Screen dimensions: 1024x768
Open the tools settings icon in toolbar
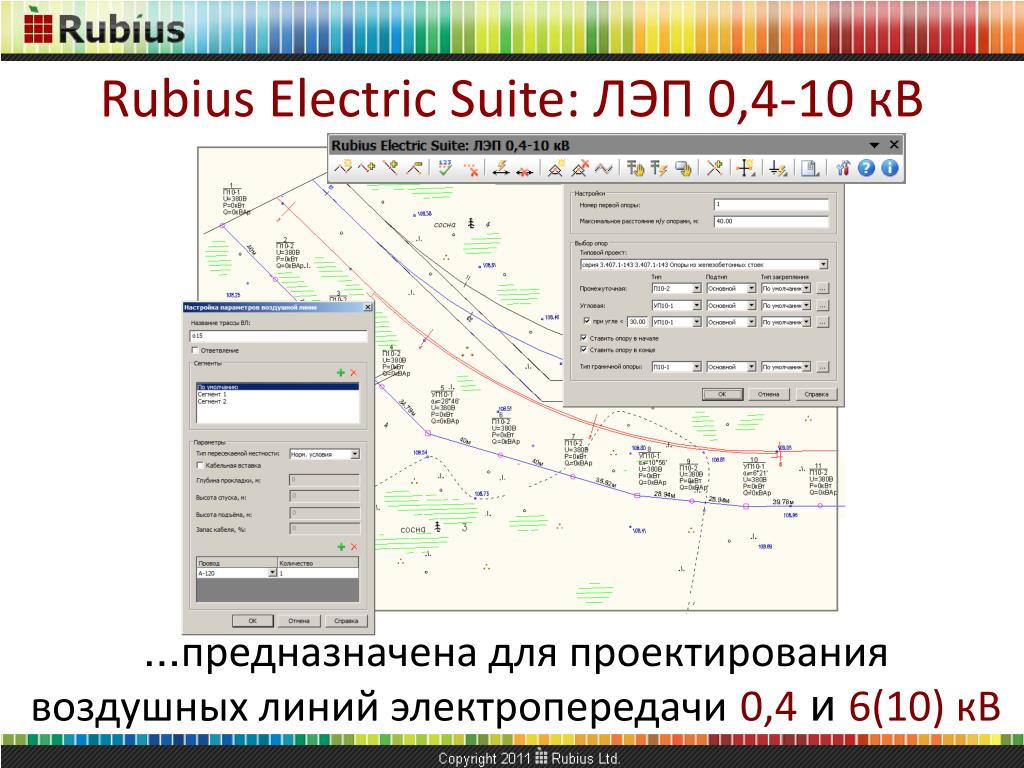[842, 168]
